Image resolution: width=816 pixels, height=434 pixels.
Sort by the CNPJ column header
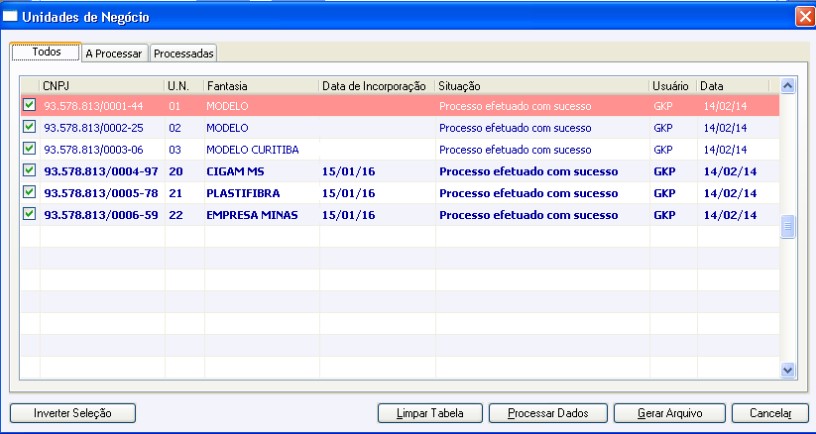(x=102, y=86)
